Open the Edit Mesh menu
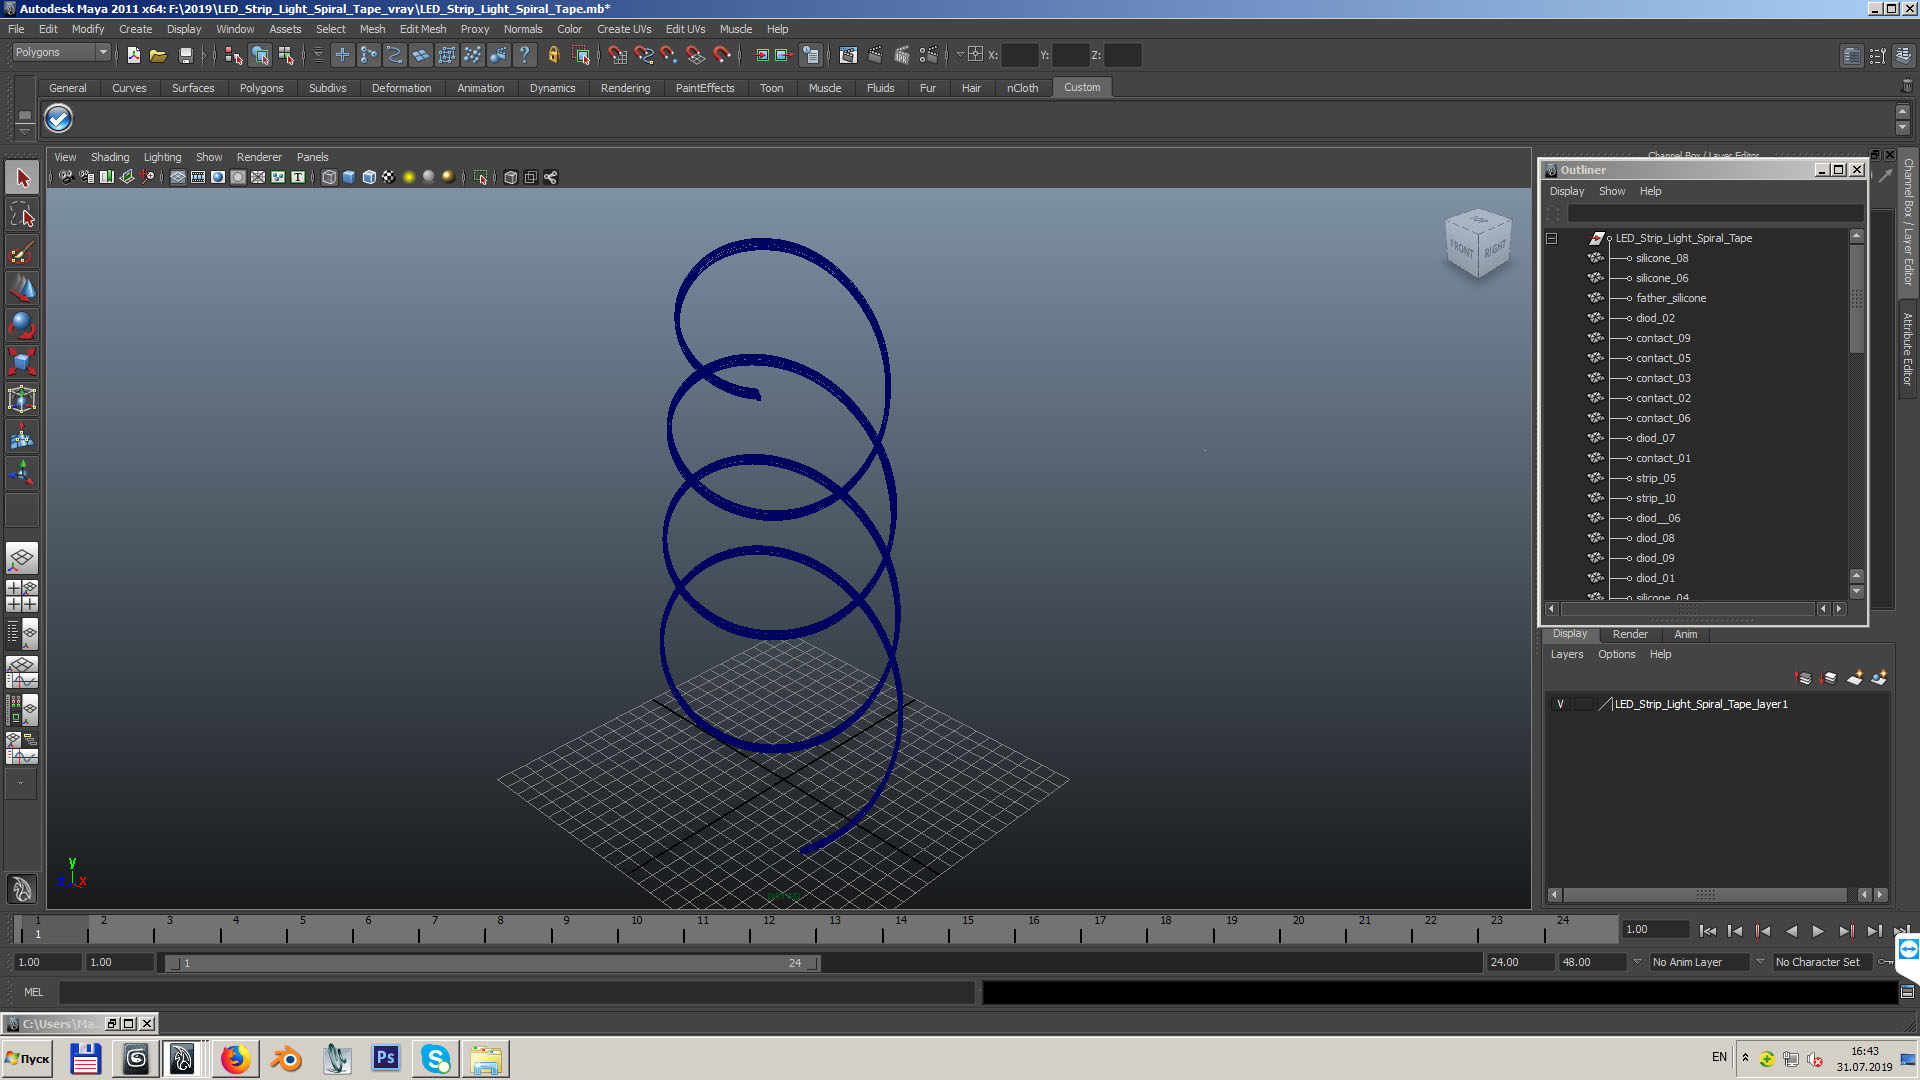Viewport: 1920px width, 1080px height. [423, 29]
